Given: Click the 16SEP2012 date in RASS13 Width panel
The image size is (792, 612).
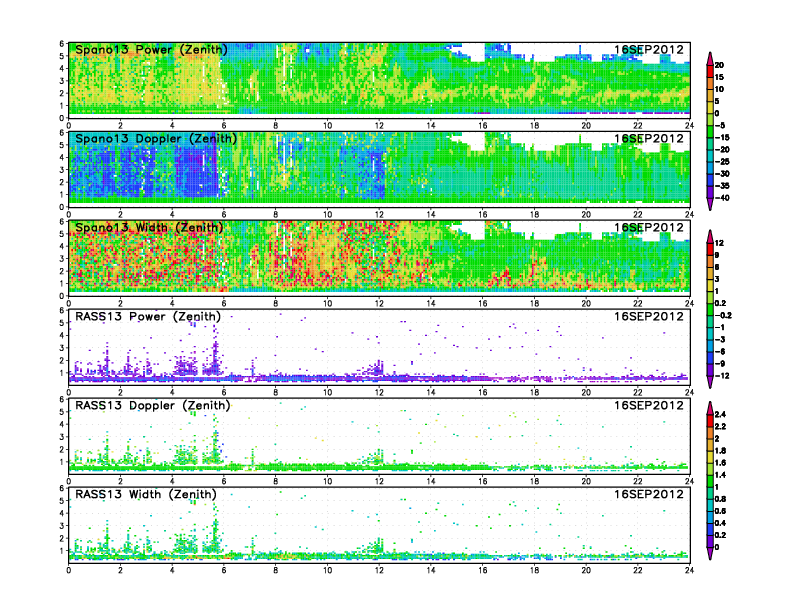Looking at the screenshot, I should coord(649,494).
